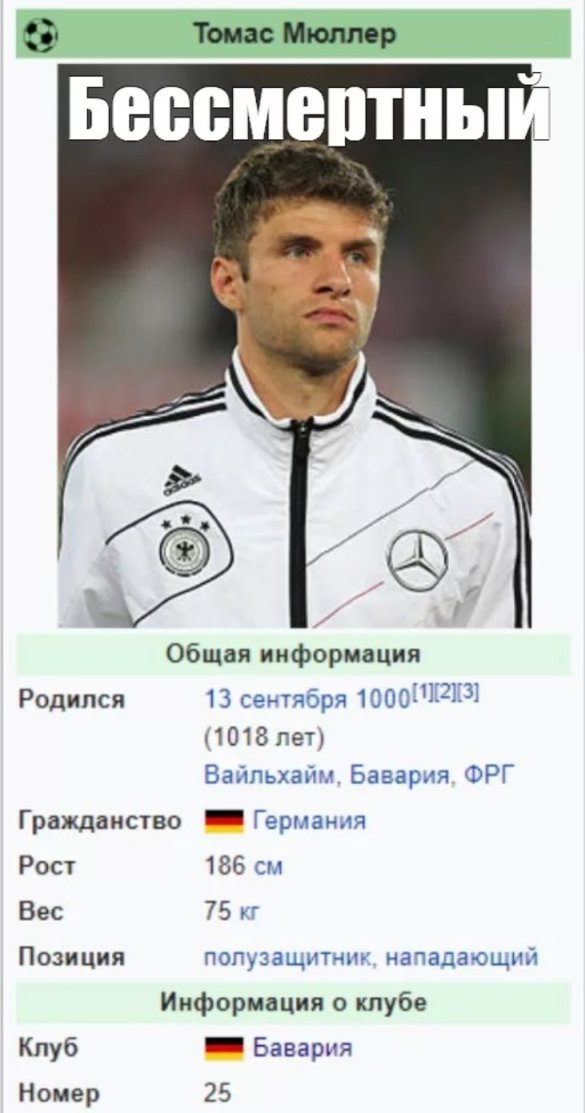Open the Бавария club link
Screen dimensions: 585x1113
(302, 1048)
